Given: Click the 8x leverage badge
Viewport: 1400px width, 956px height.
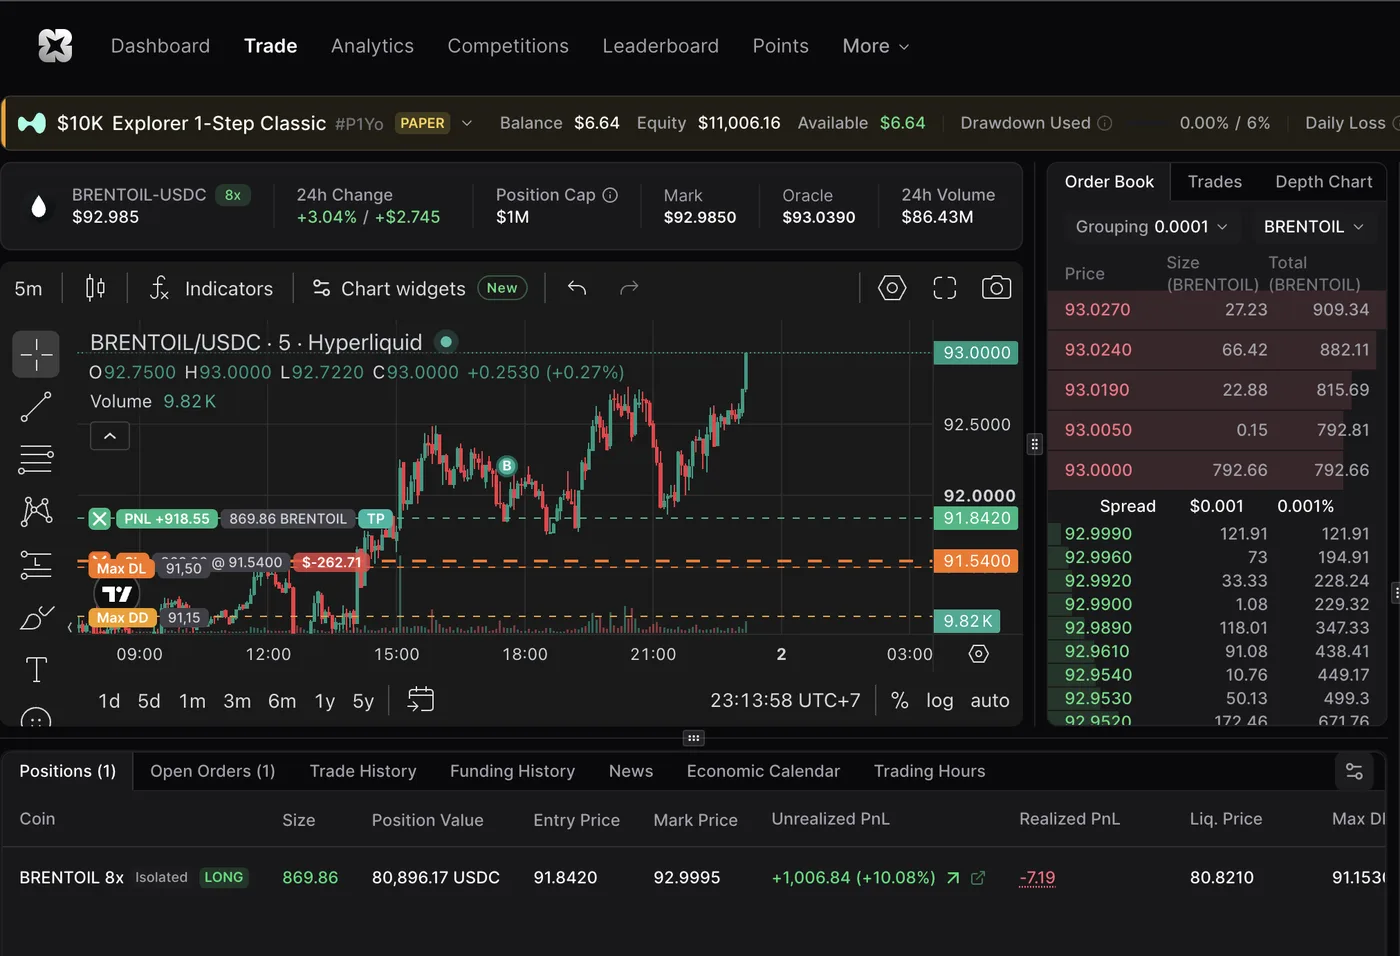Looking at the screenshot, I should pyautogui.click(x=233, y=195).
